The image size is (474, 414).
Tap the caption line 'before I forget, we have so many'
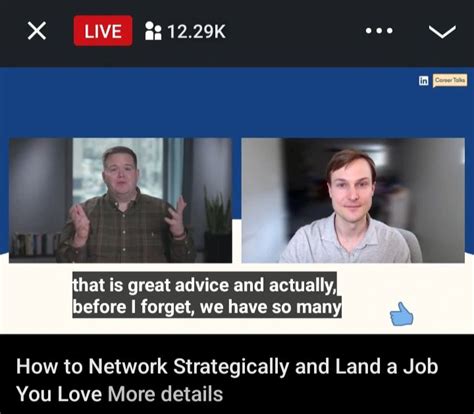point(207,306)
